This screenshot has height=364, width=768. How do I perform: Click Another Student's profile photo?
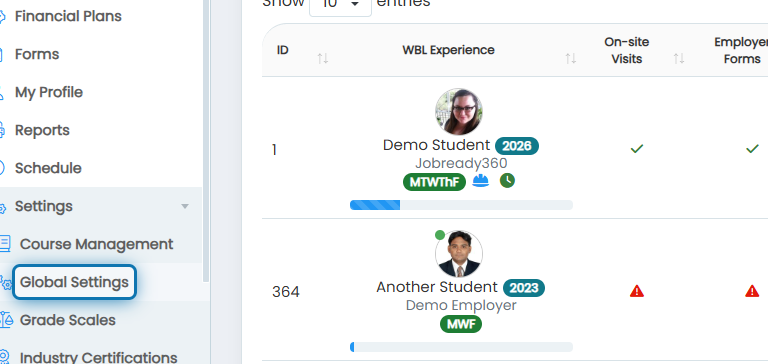(459, 254)
